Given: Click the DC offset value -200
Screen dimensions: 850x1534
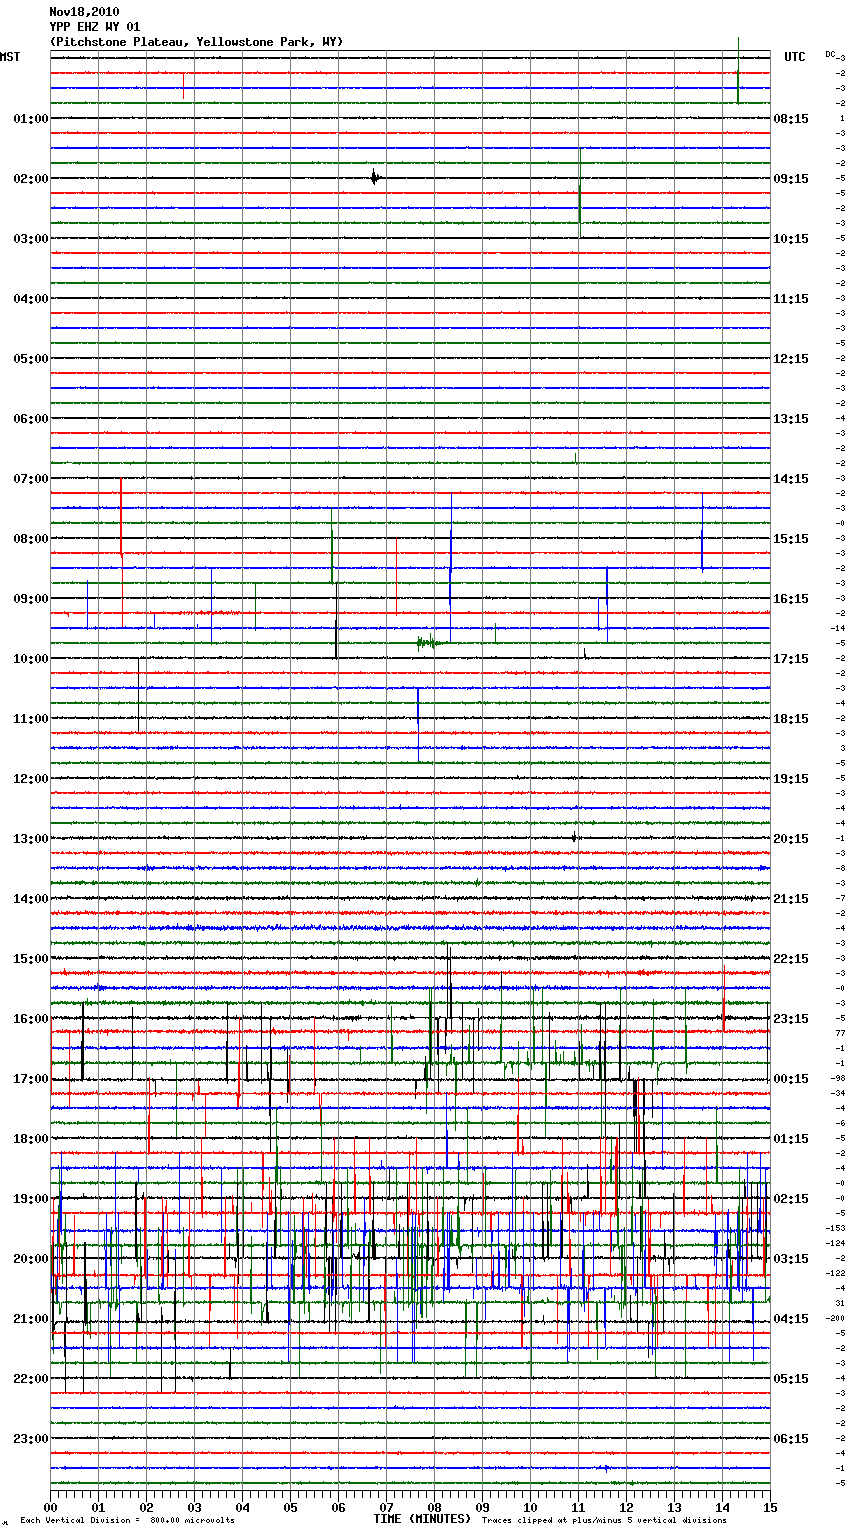Looking at the screenshot, I should tap(836, 1318).
